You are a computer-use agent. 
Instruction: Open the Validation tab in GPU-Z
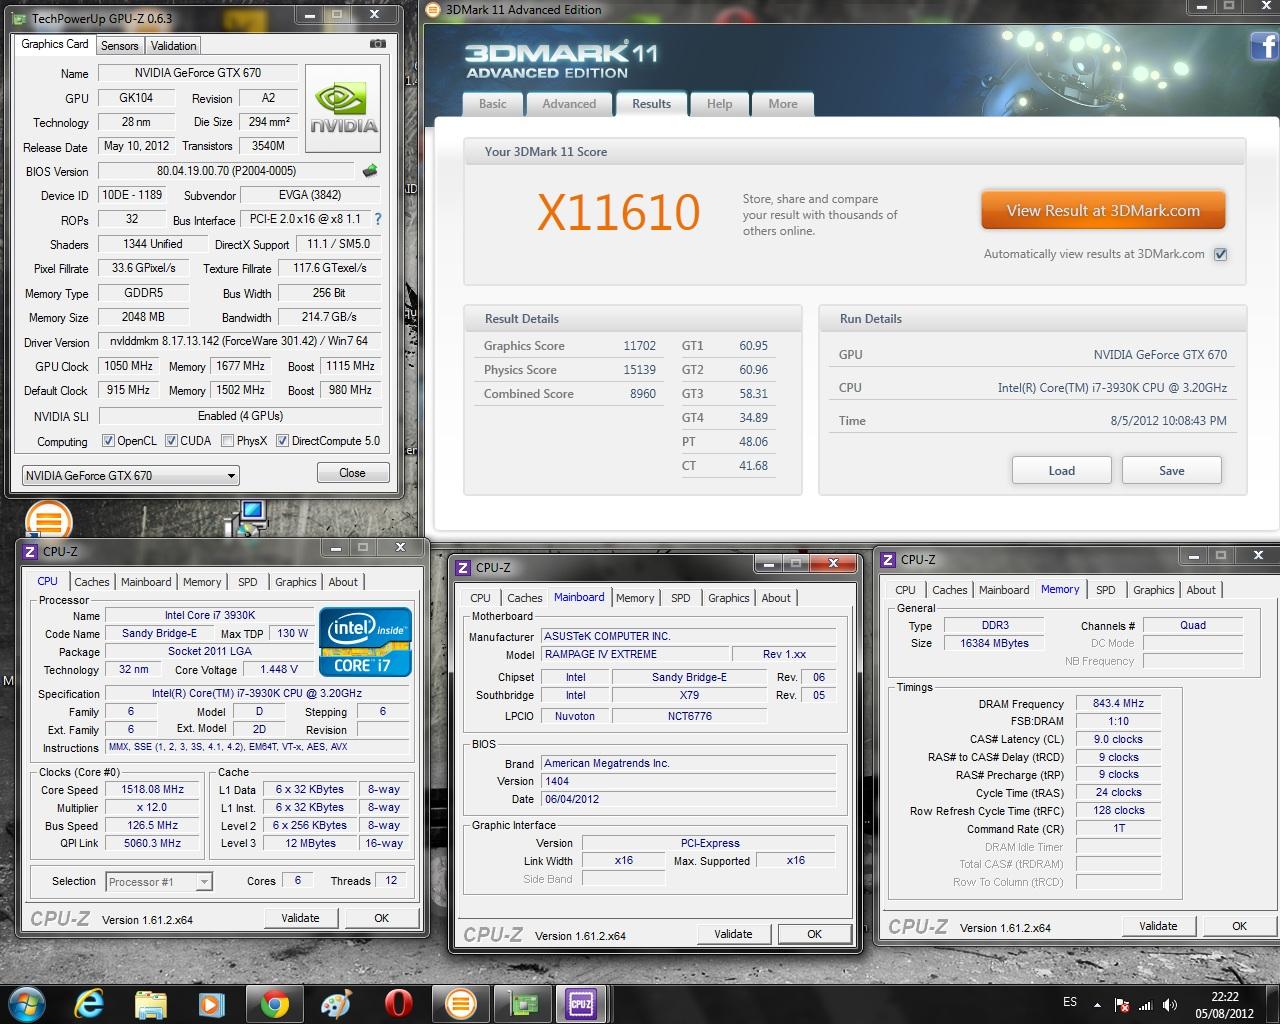(x=174, y=46)
